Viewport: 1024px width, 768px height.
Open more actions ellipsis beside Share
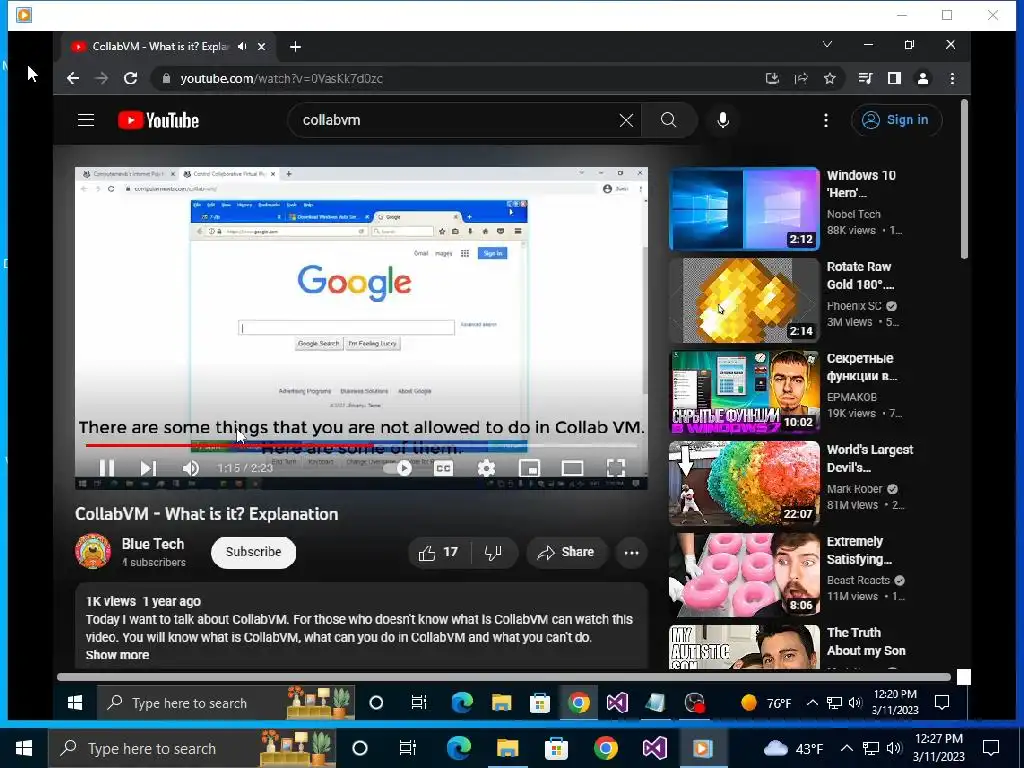631,552
